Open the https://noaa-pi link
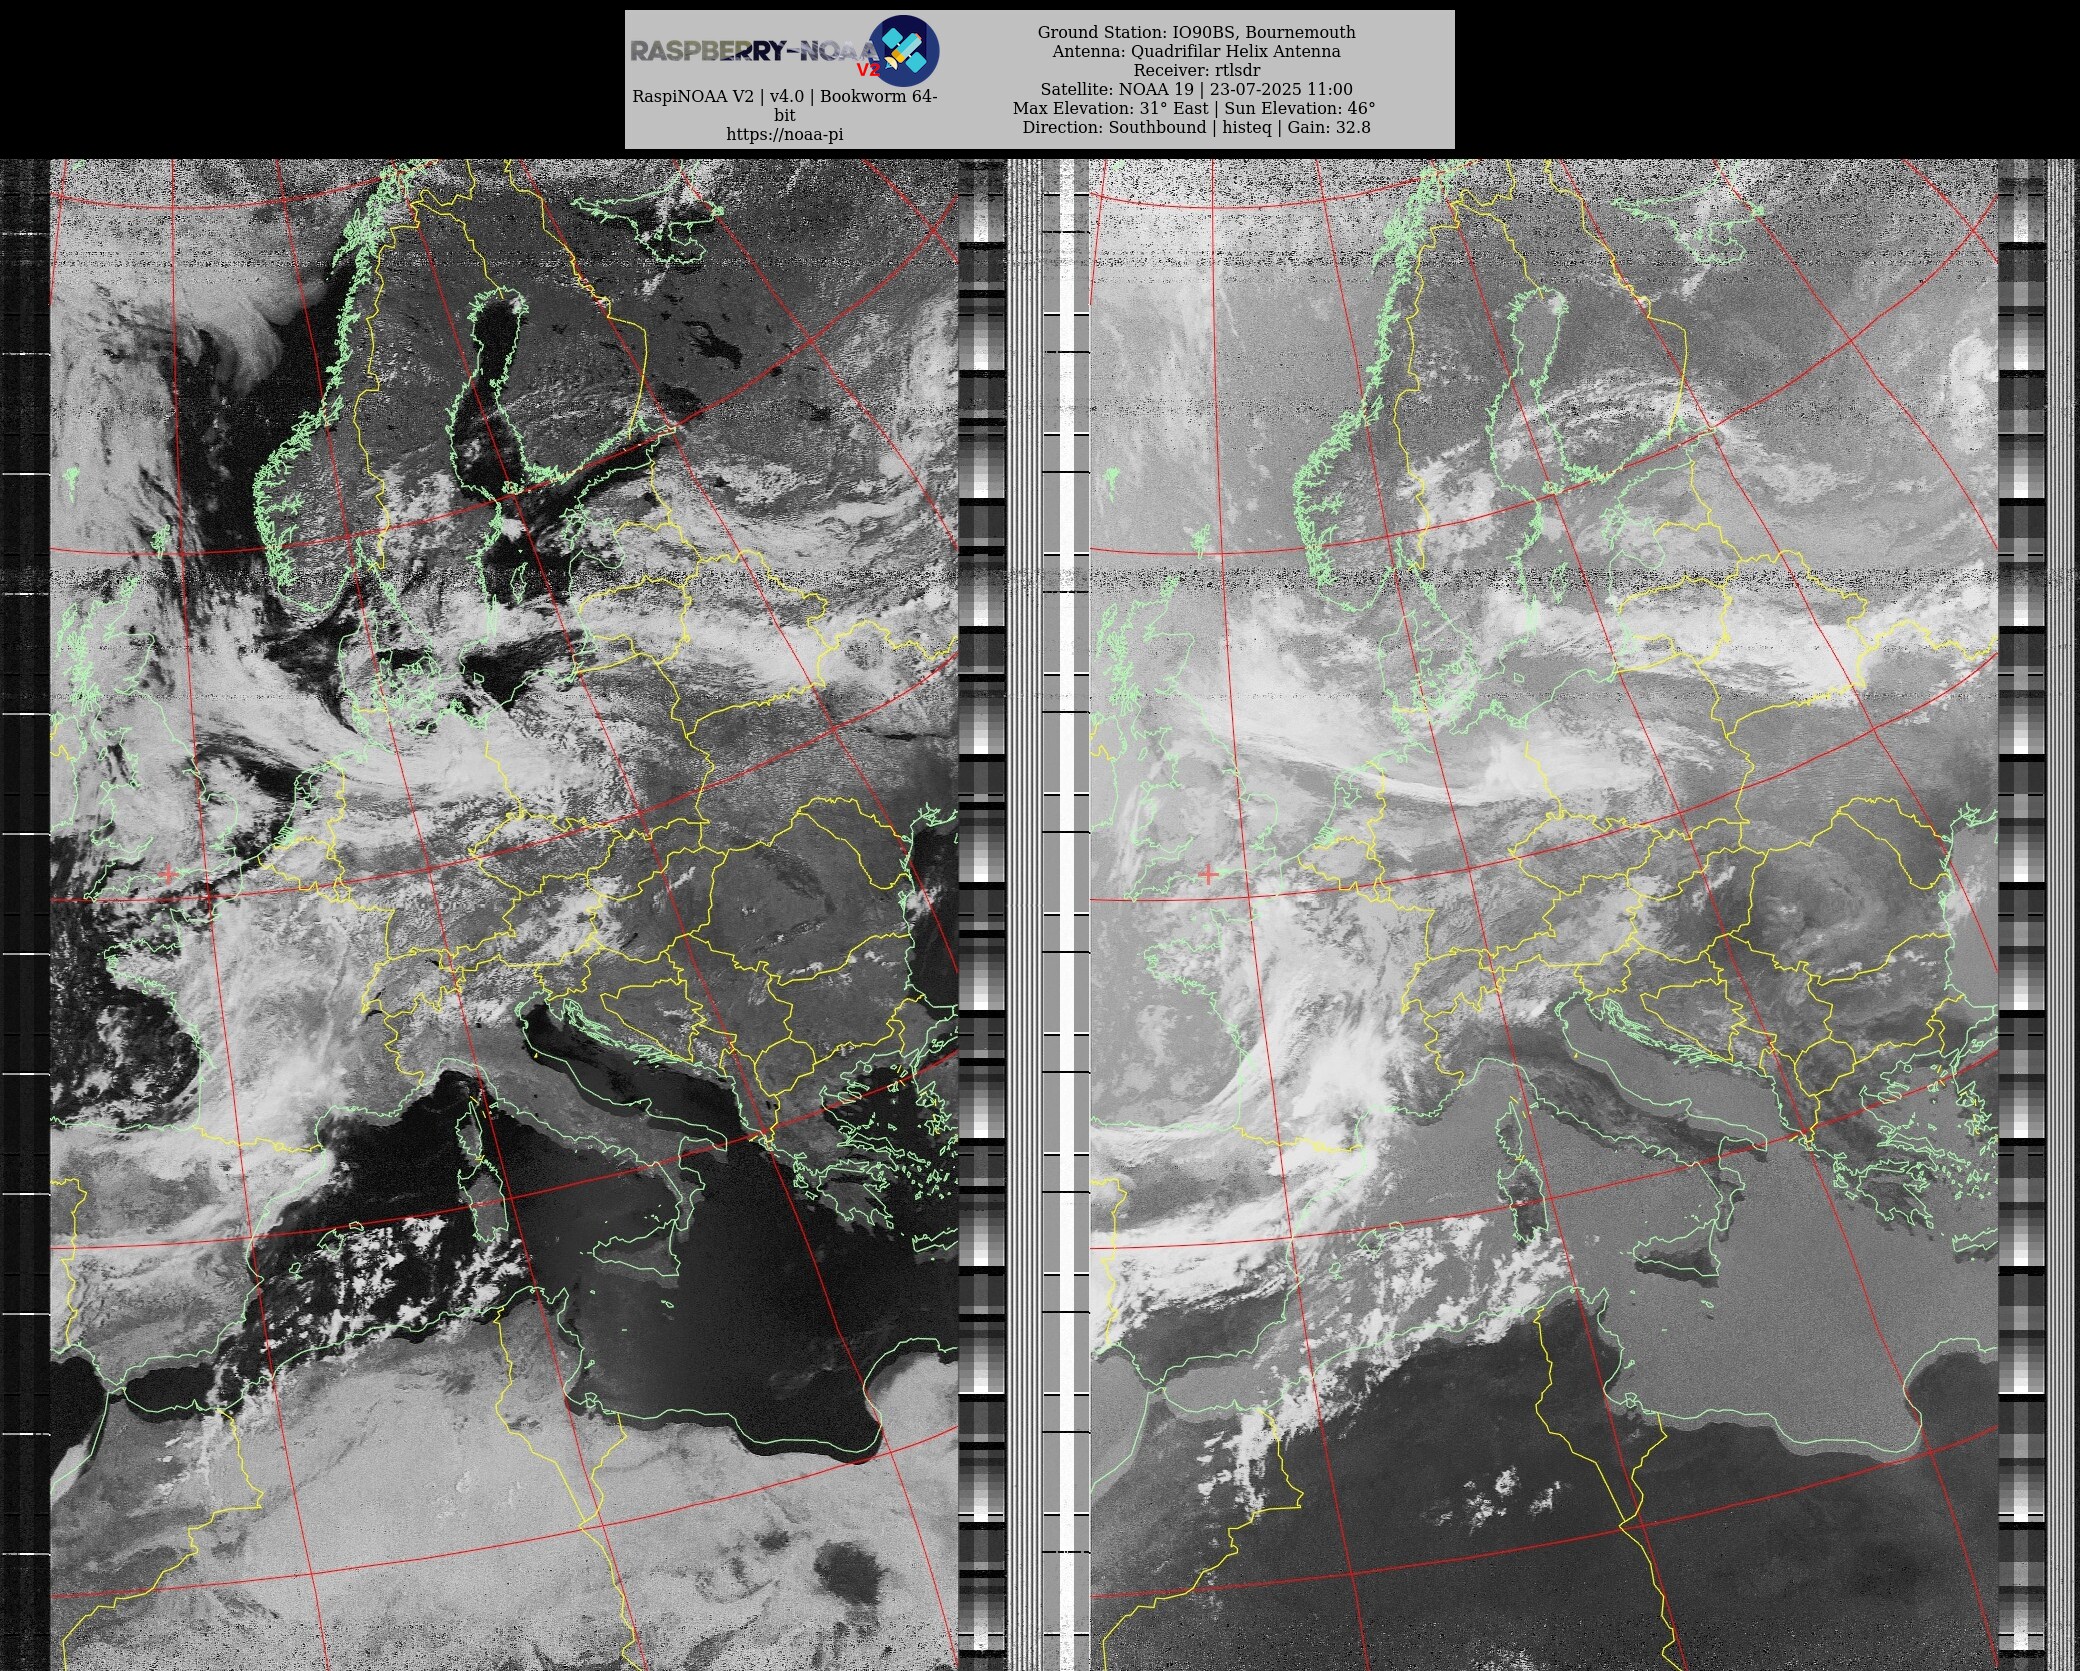Image resolution: width=2080 pixels, height=1671 pixels. 785,135
